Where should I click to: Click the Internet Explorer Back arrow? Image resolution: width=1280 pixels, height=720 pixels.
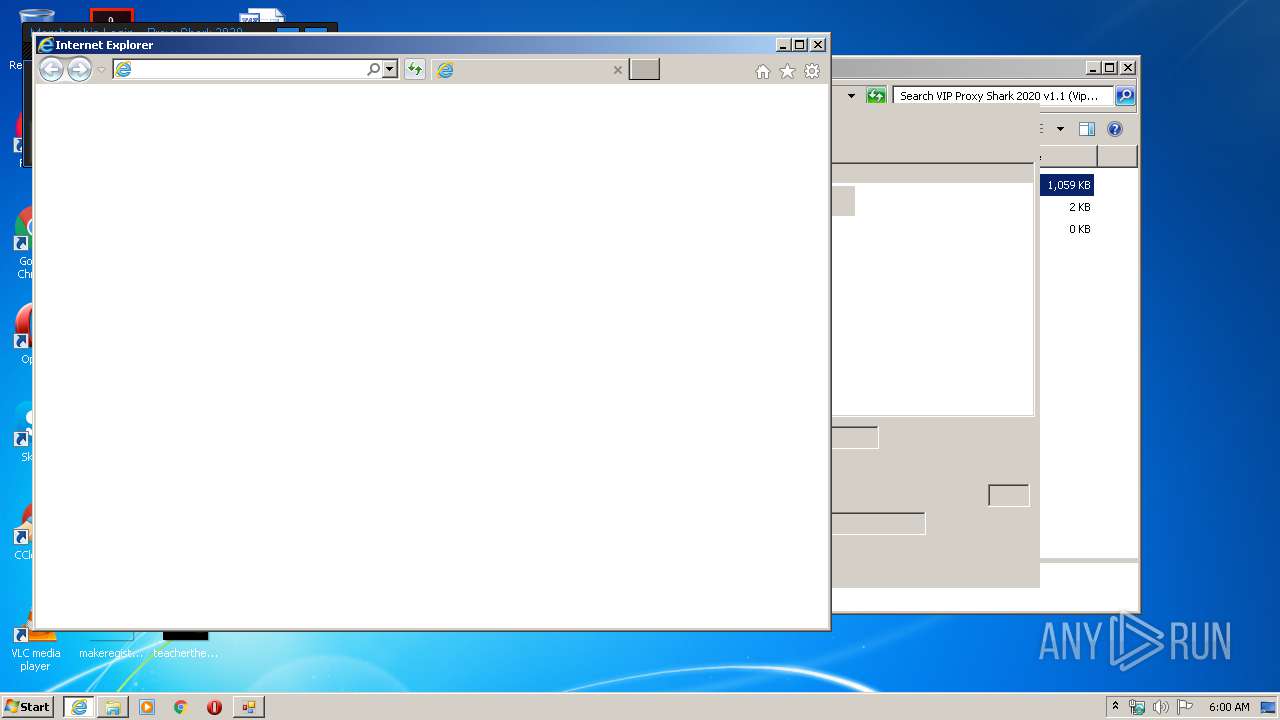point(51,69)
